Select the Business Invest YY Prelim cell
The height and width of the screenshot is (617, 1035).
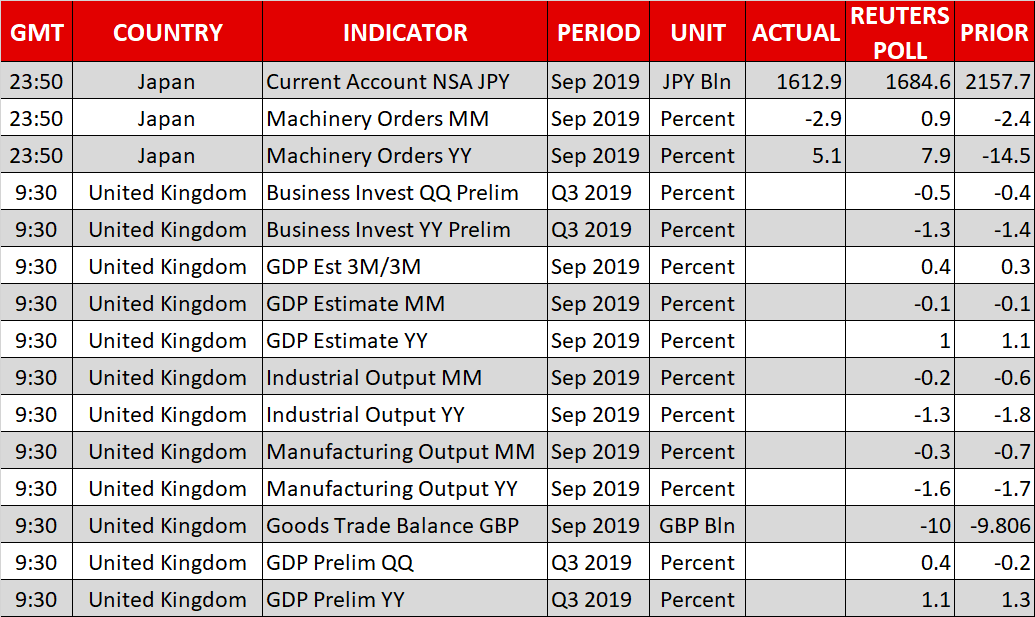[405, 229]
